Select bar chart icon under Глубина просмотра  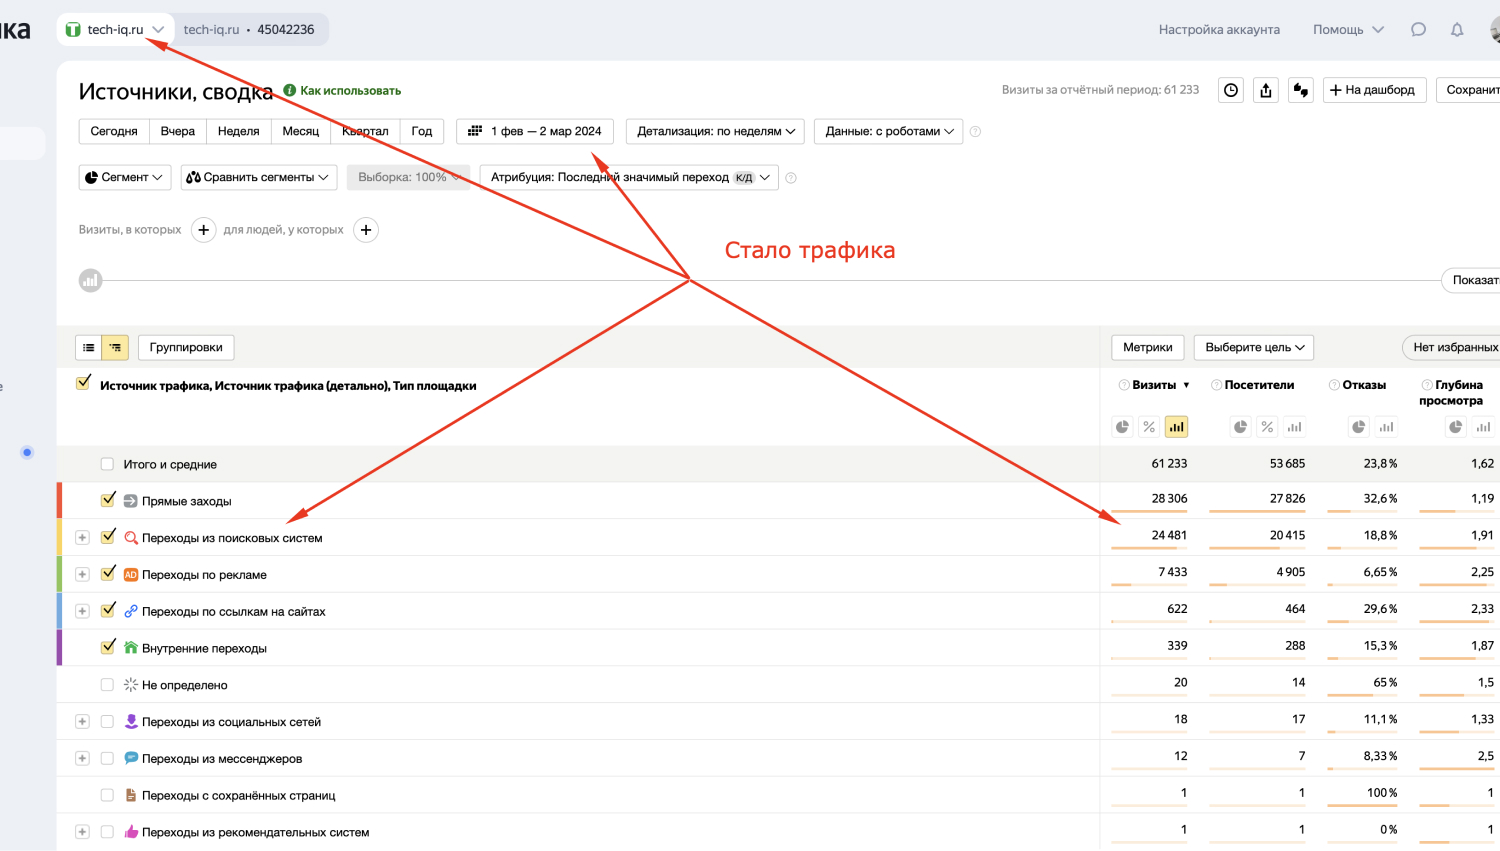click(1483, 427)
